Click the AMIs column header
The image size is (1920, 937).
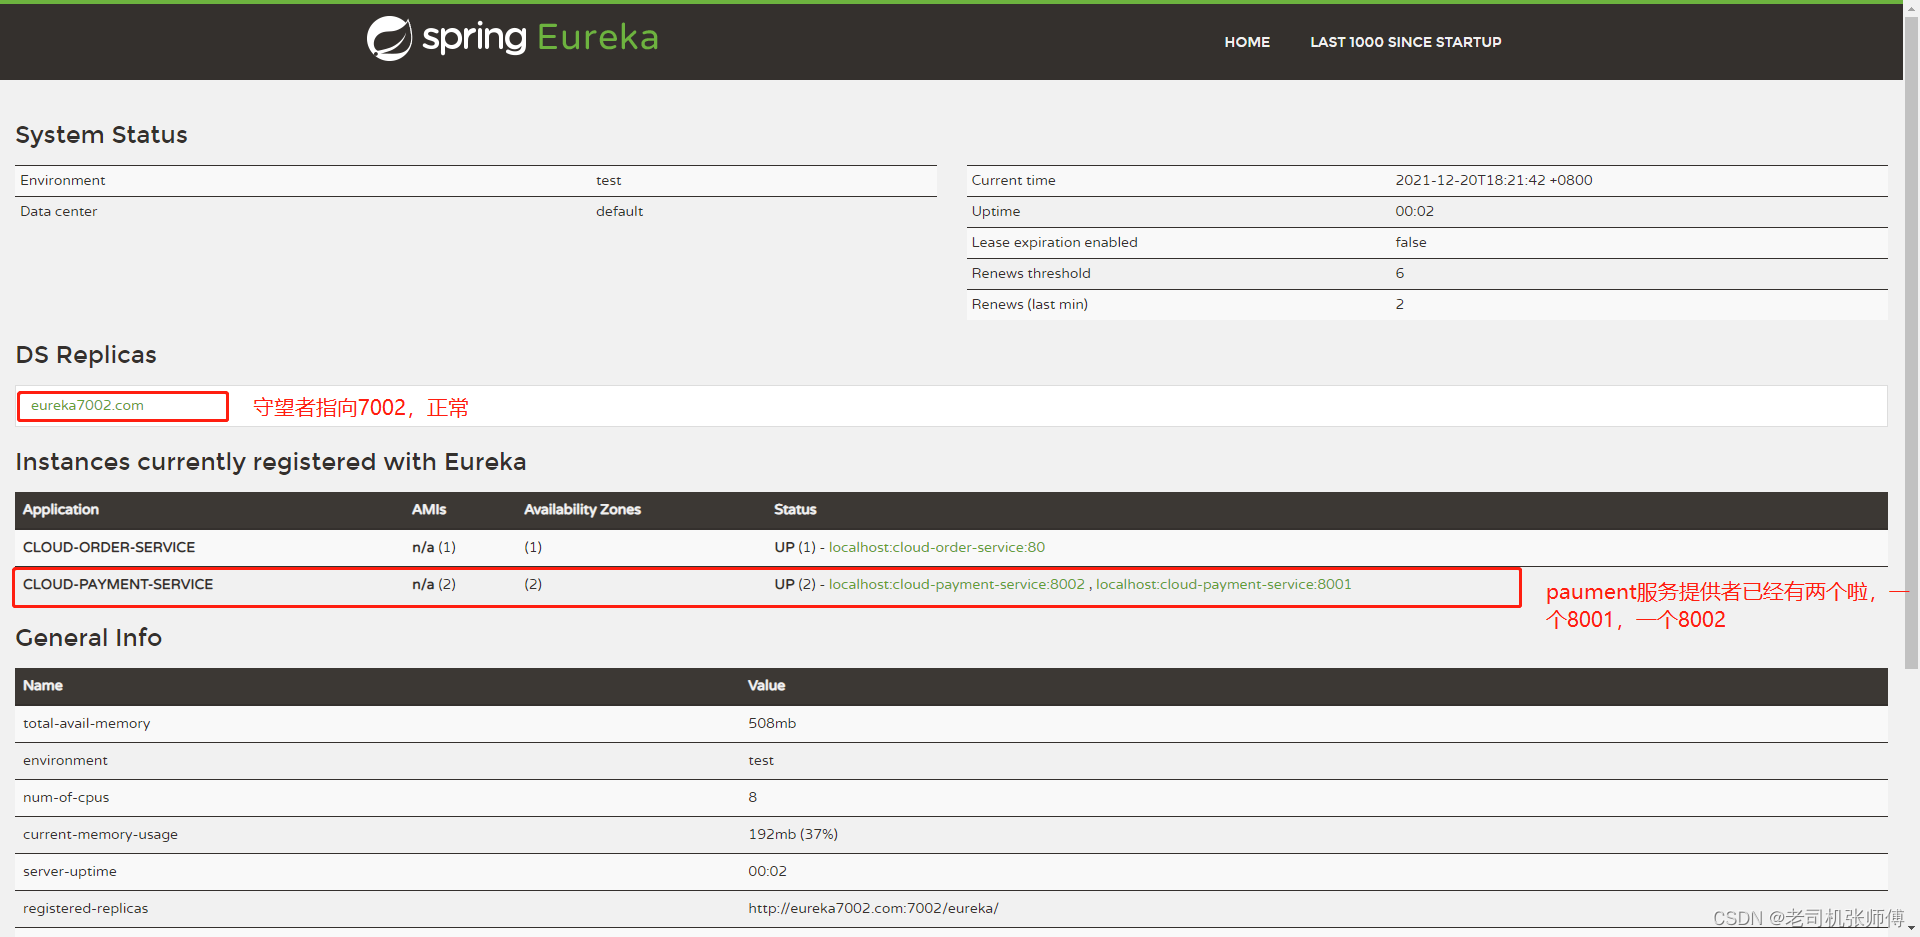point(429,509)
